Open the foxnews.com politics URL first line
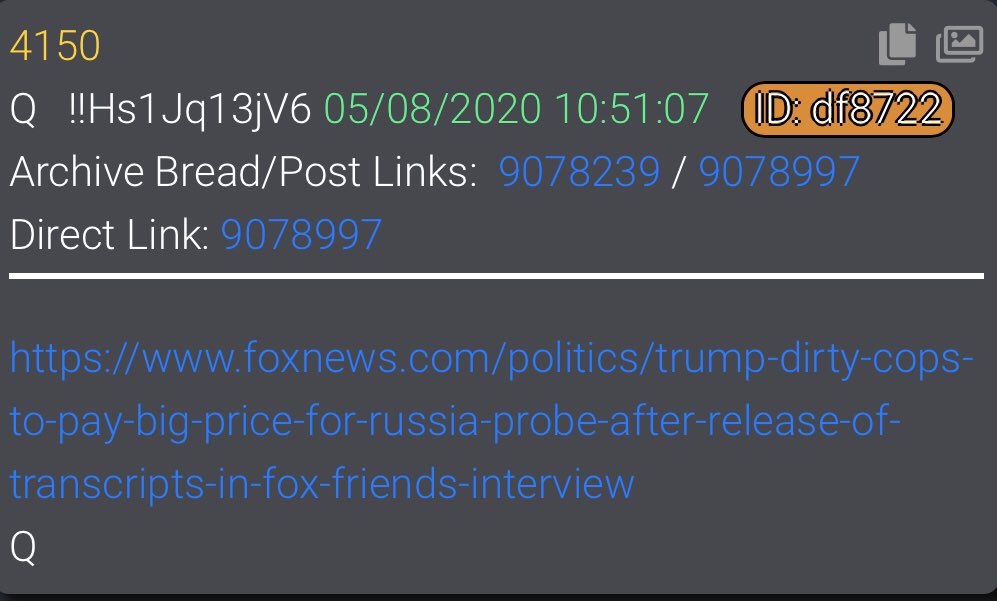 [x=492, y=359]
